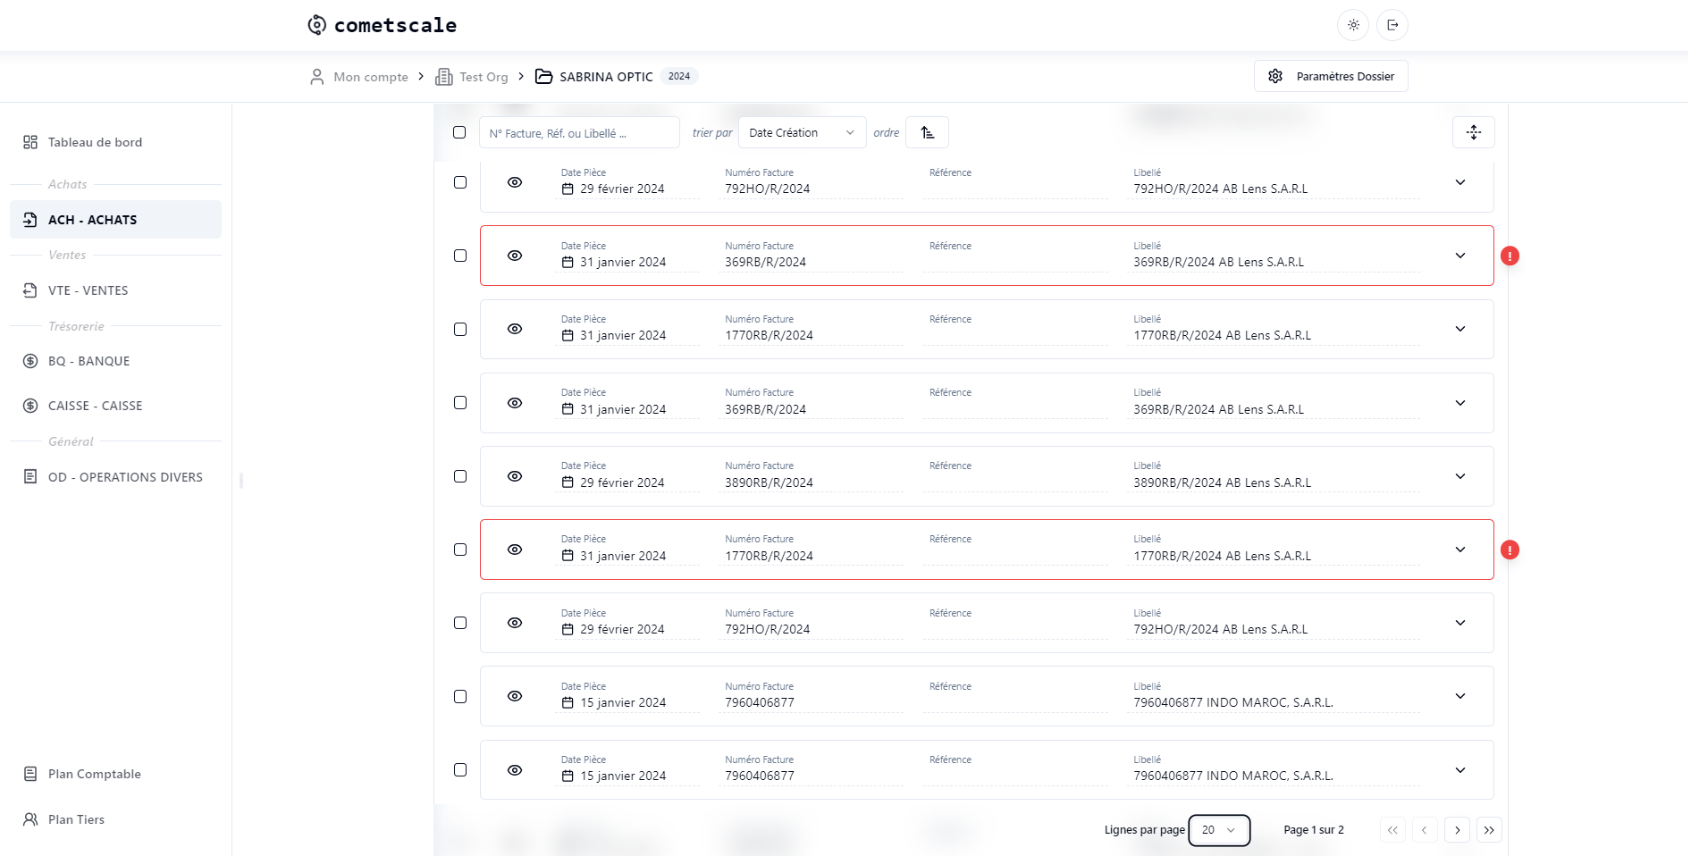Open the Date Création sort dropdown
Screen dimensions: 1688x856
click(801, 133)
